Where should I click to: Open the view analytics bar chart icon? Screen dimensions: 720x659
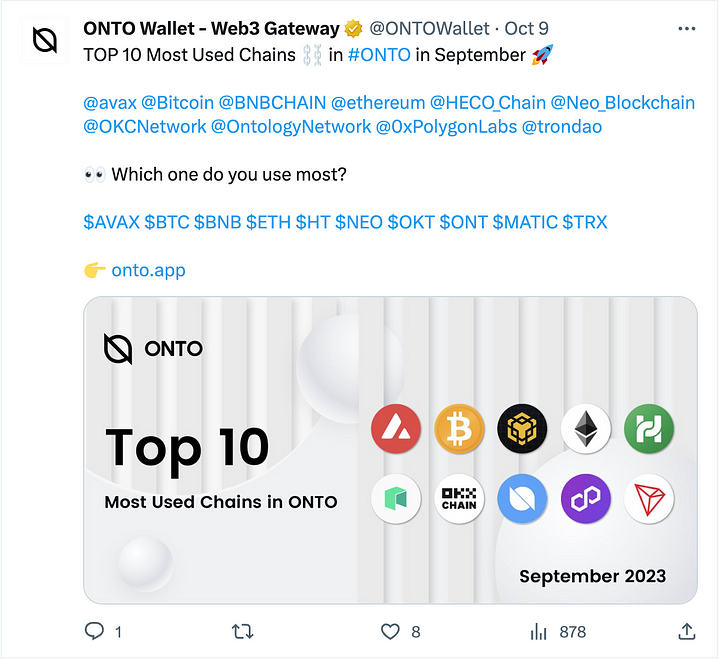tap(538, 632)
